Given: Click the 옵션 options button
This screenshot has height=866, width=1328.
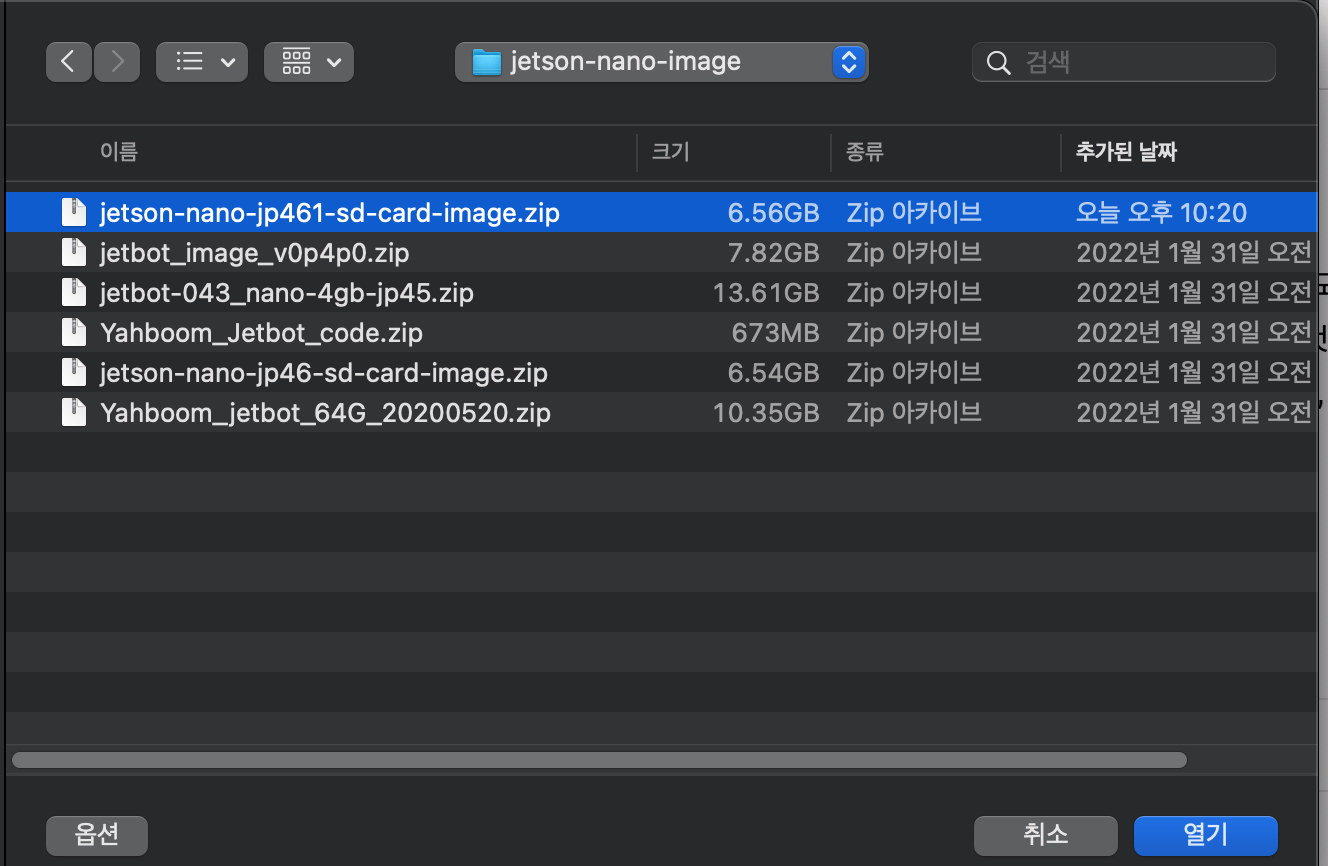Looking at the screenshot, I should pos(97,835).
